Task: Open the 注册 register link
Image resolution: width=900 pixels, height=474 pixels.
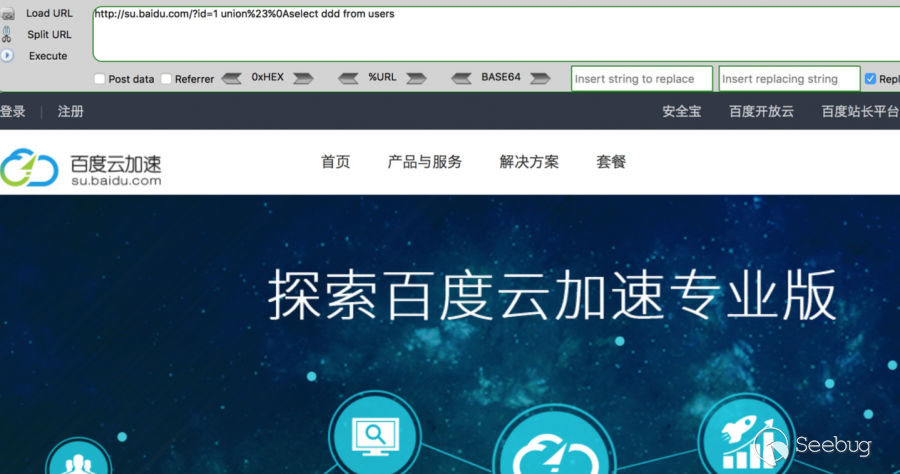Action: pyautogui.click(x=71, y=111)
